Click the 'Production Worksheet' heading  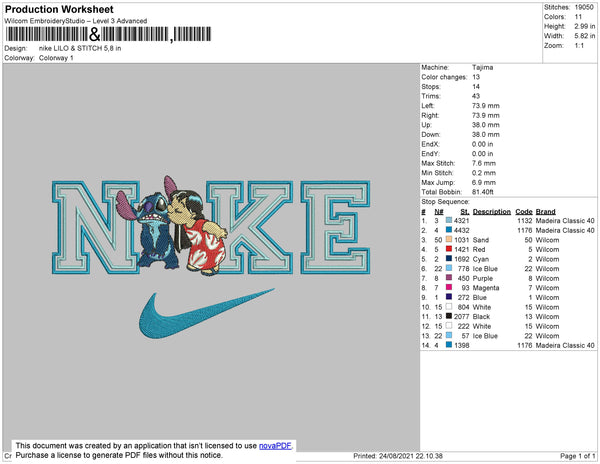pyautogui.click(x=59, y=9)
